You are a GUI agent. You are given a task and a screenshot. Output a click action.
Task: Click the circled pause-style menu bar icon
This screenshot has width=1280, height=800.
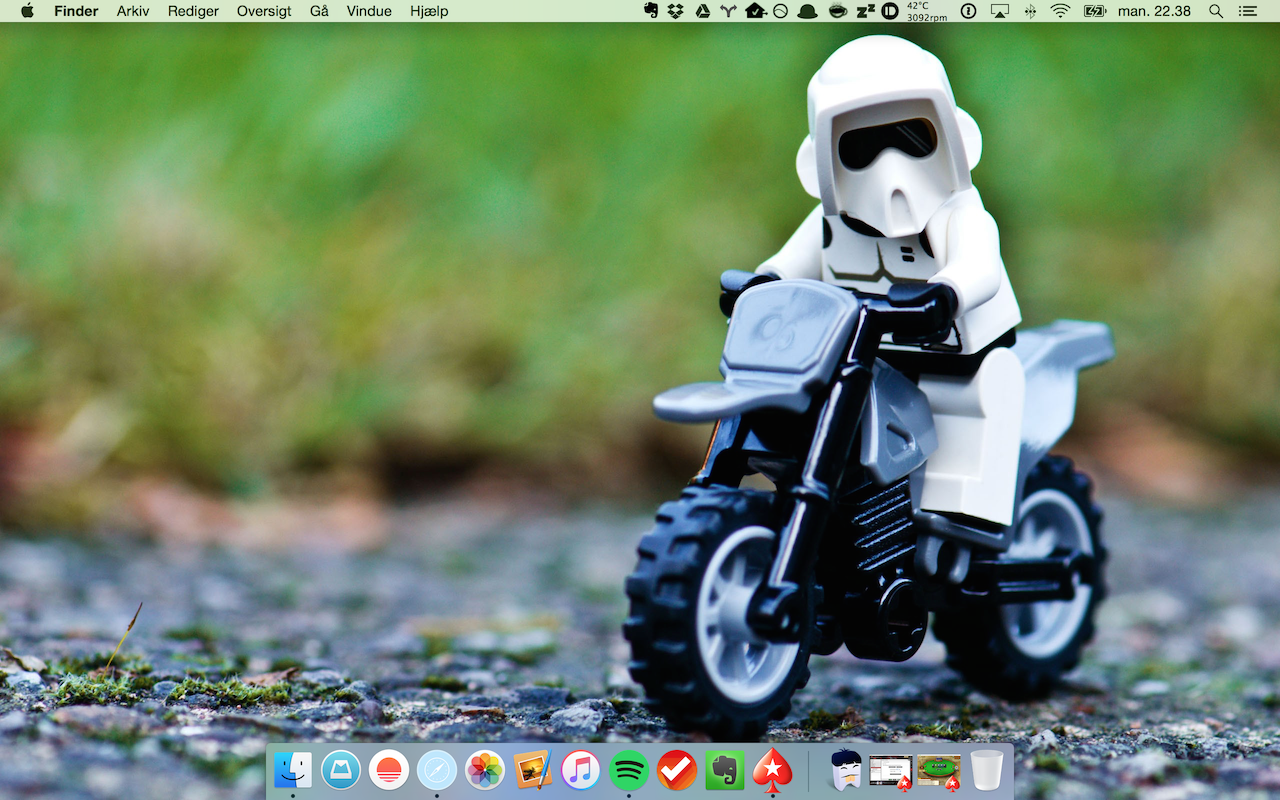click(889, 11)
